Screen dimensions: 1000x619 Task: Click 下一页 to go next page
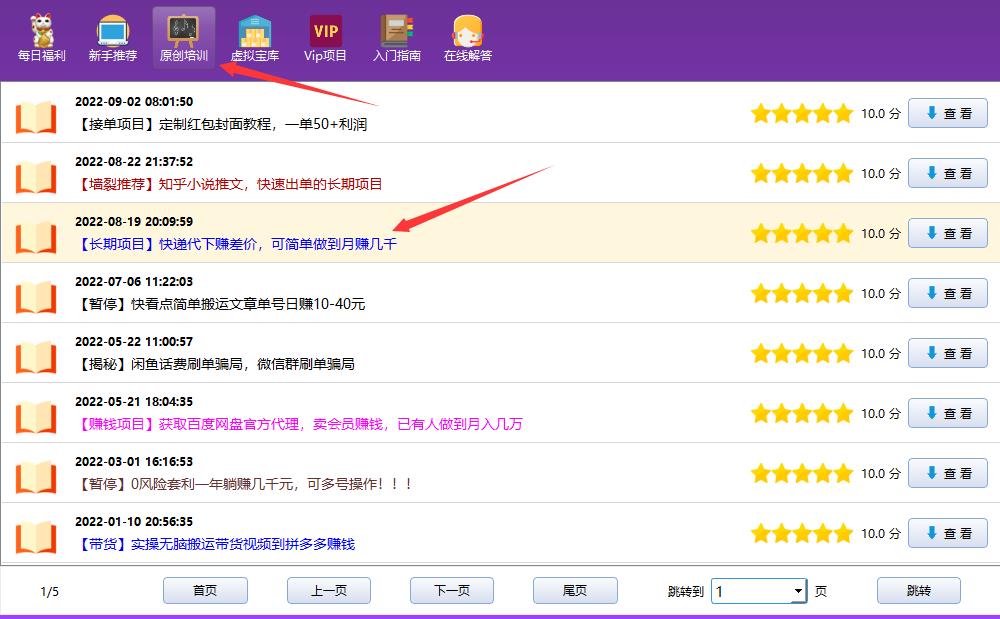point(451,591)
